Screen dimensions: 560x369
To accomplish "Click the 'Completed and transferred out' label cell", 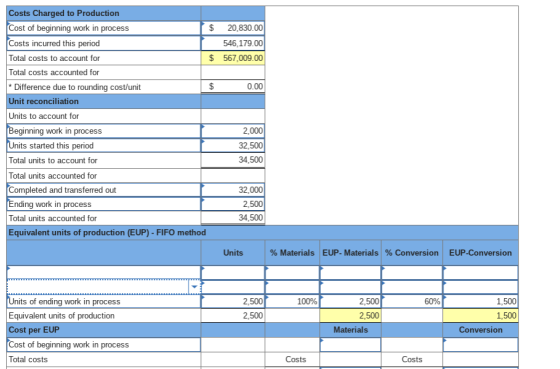I will [x=104, y=190].
